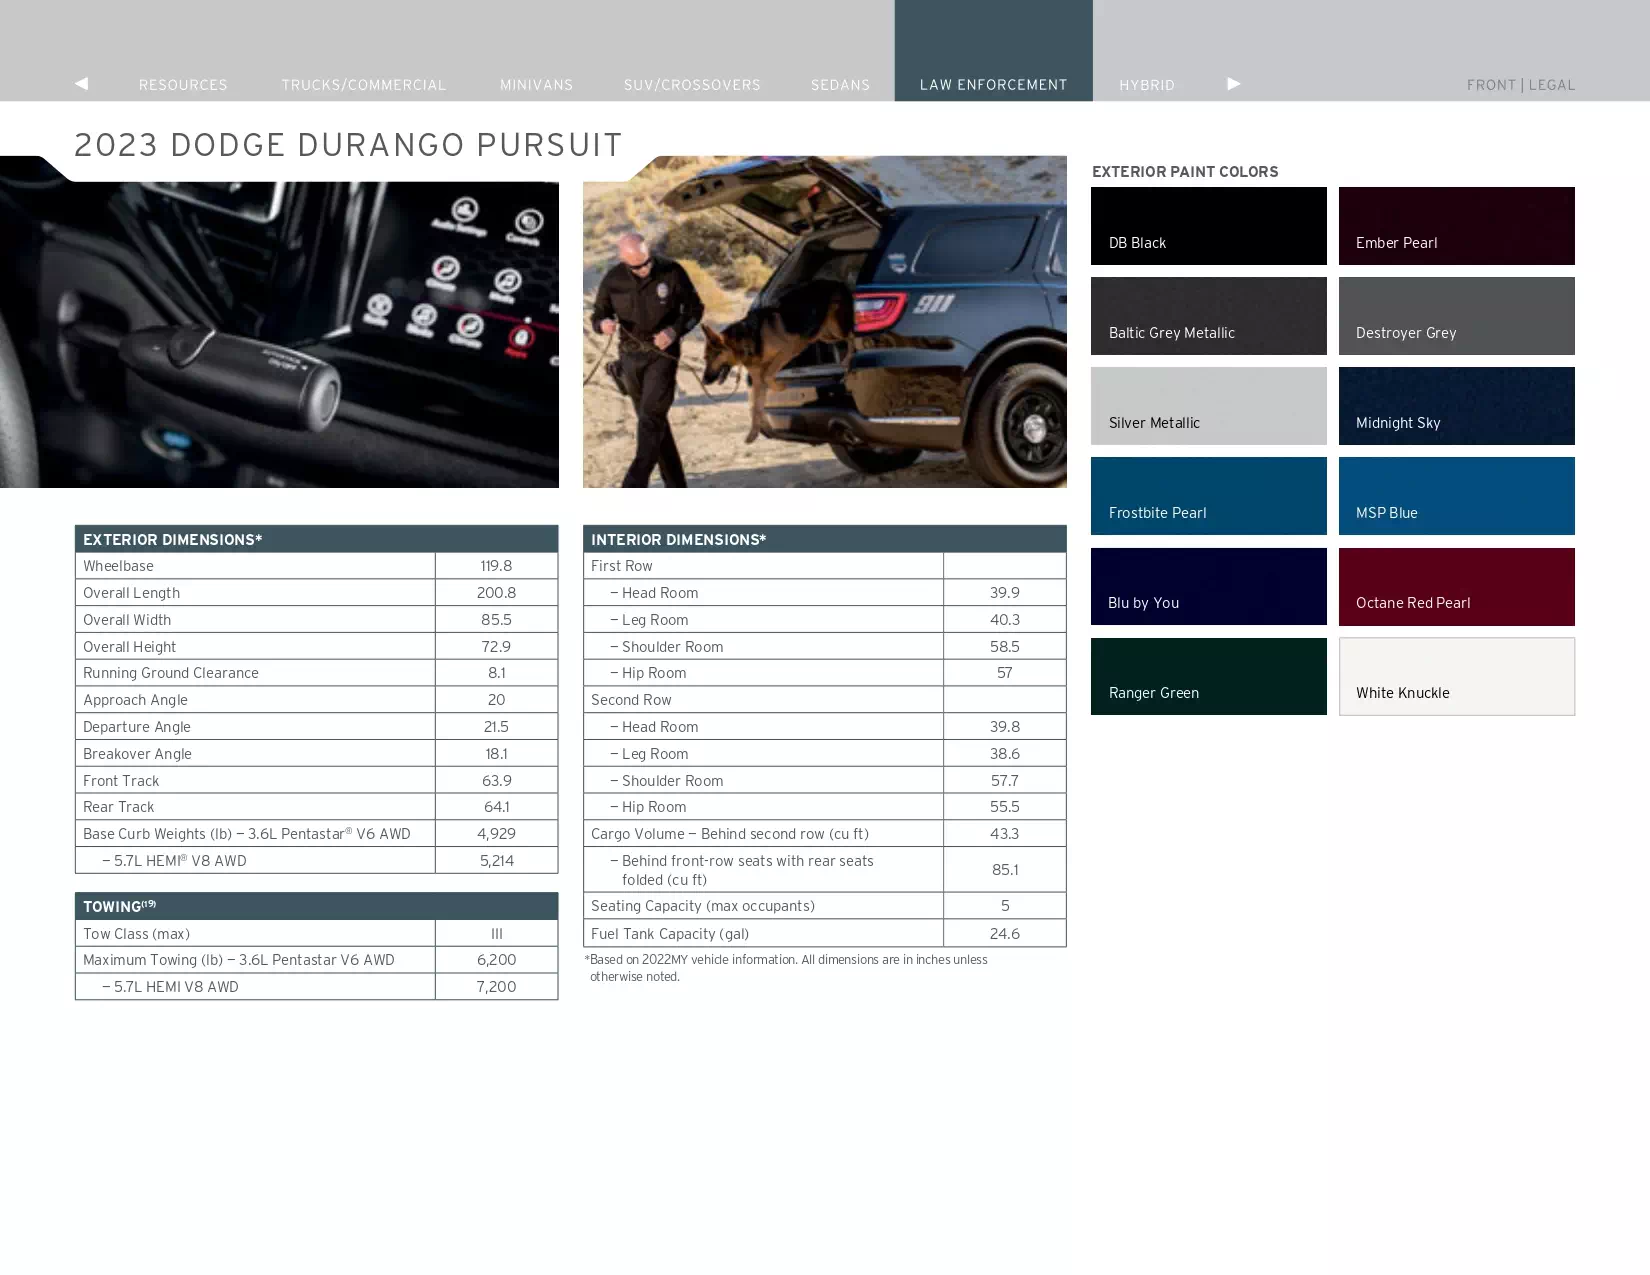Click the Exterior Paint Colors heading
This screenshot has width=1650, height=1275.
[1185, 172]
